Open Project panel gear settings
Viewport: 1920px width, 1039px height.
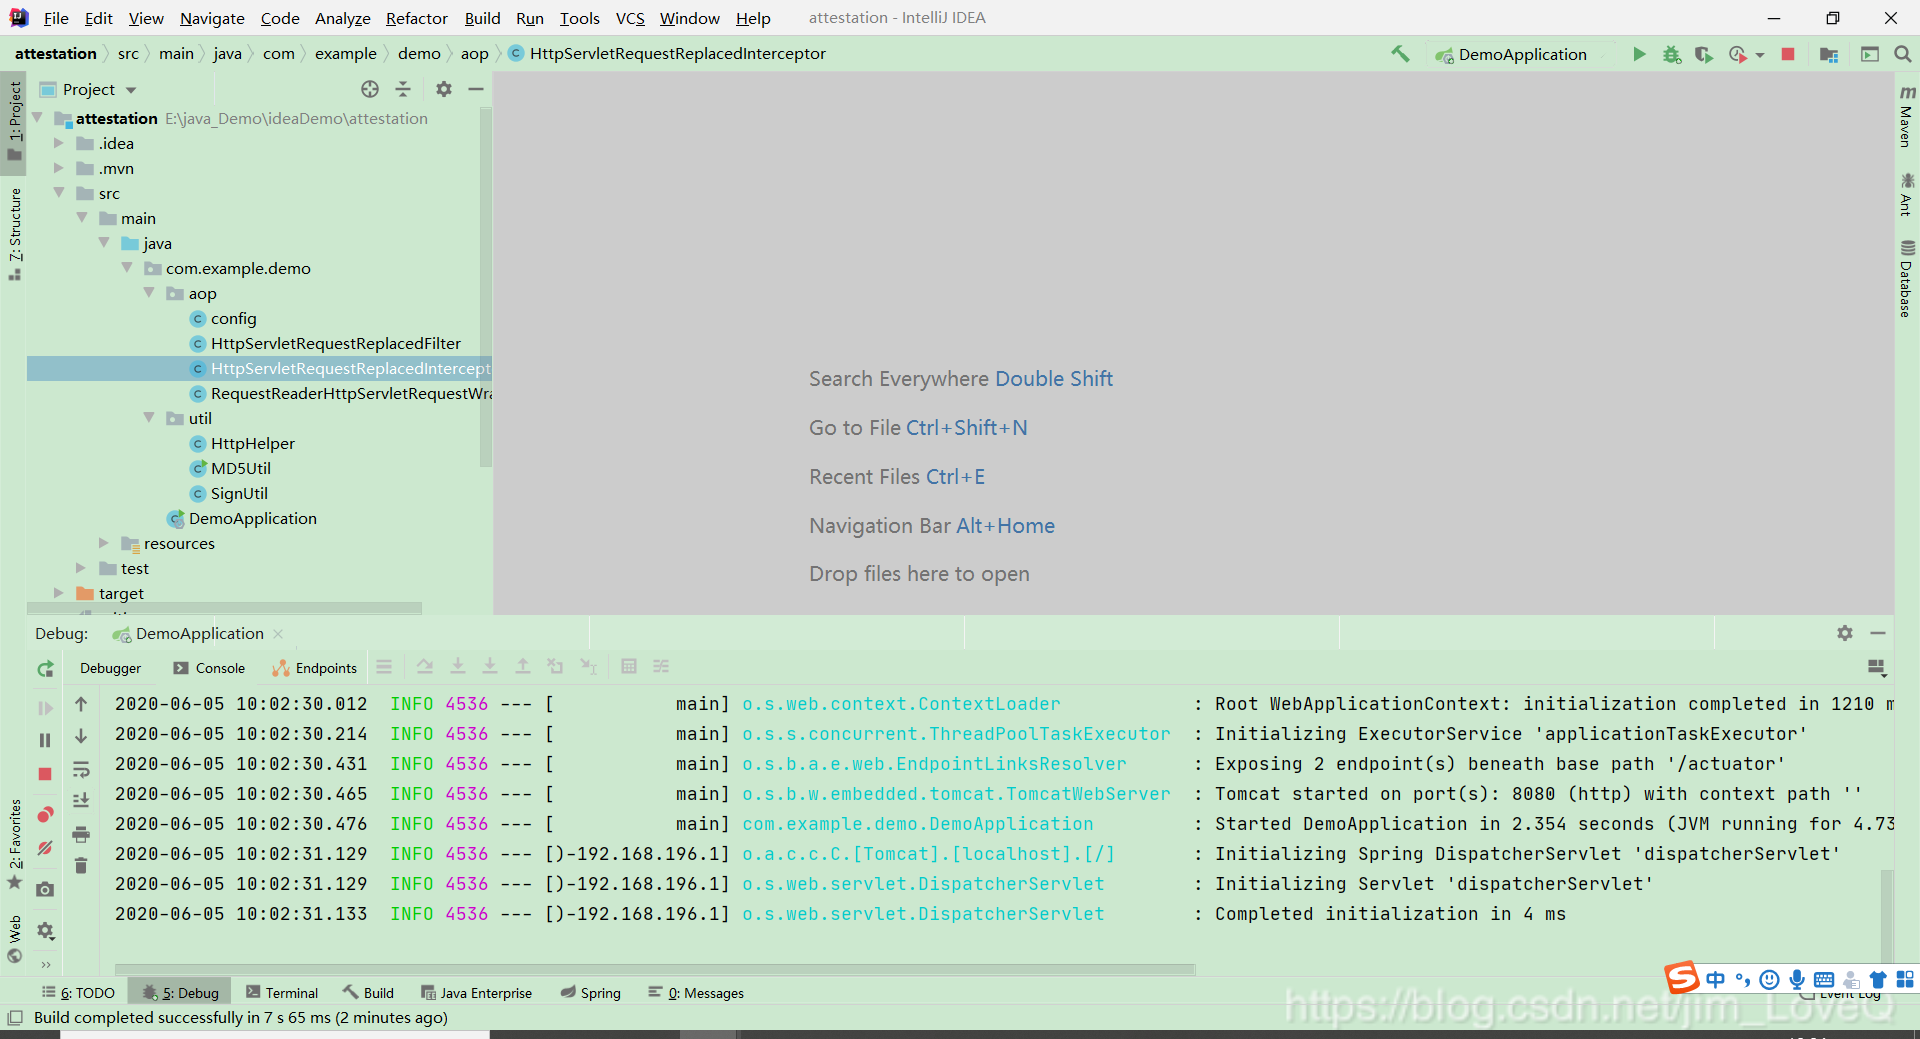[444, 89]
